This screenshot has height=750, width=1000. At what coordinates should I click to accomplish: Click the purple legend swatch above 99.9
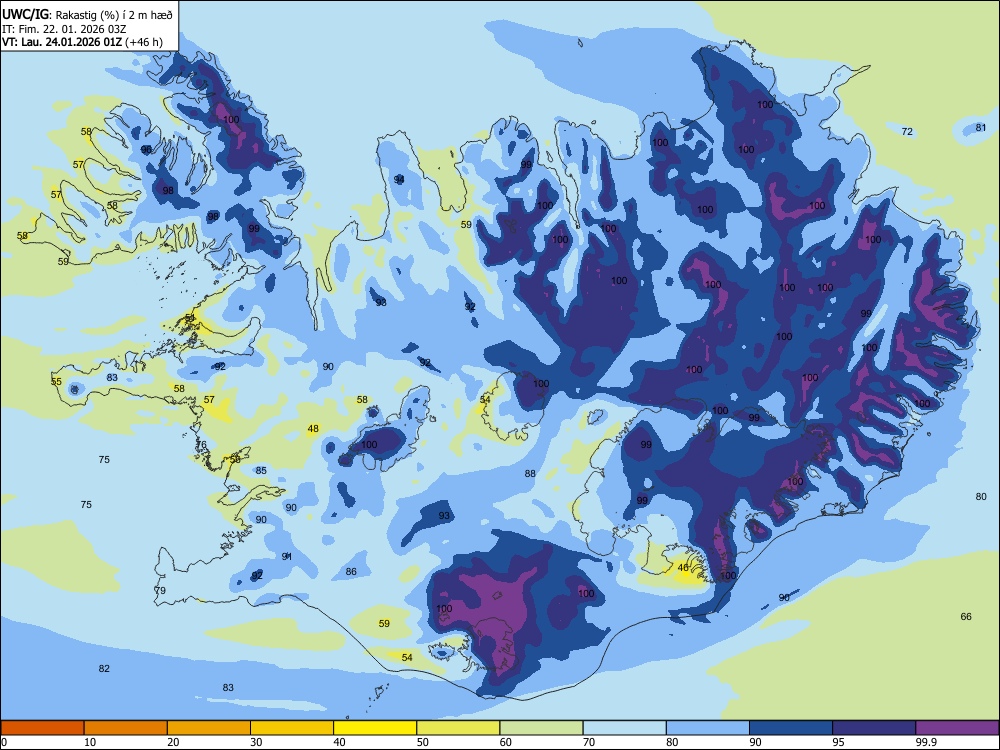pyautogui.click(x=957, y=728)
